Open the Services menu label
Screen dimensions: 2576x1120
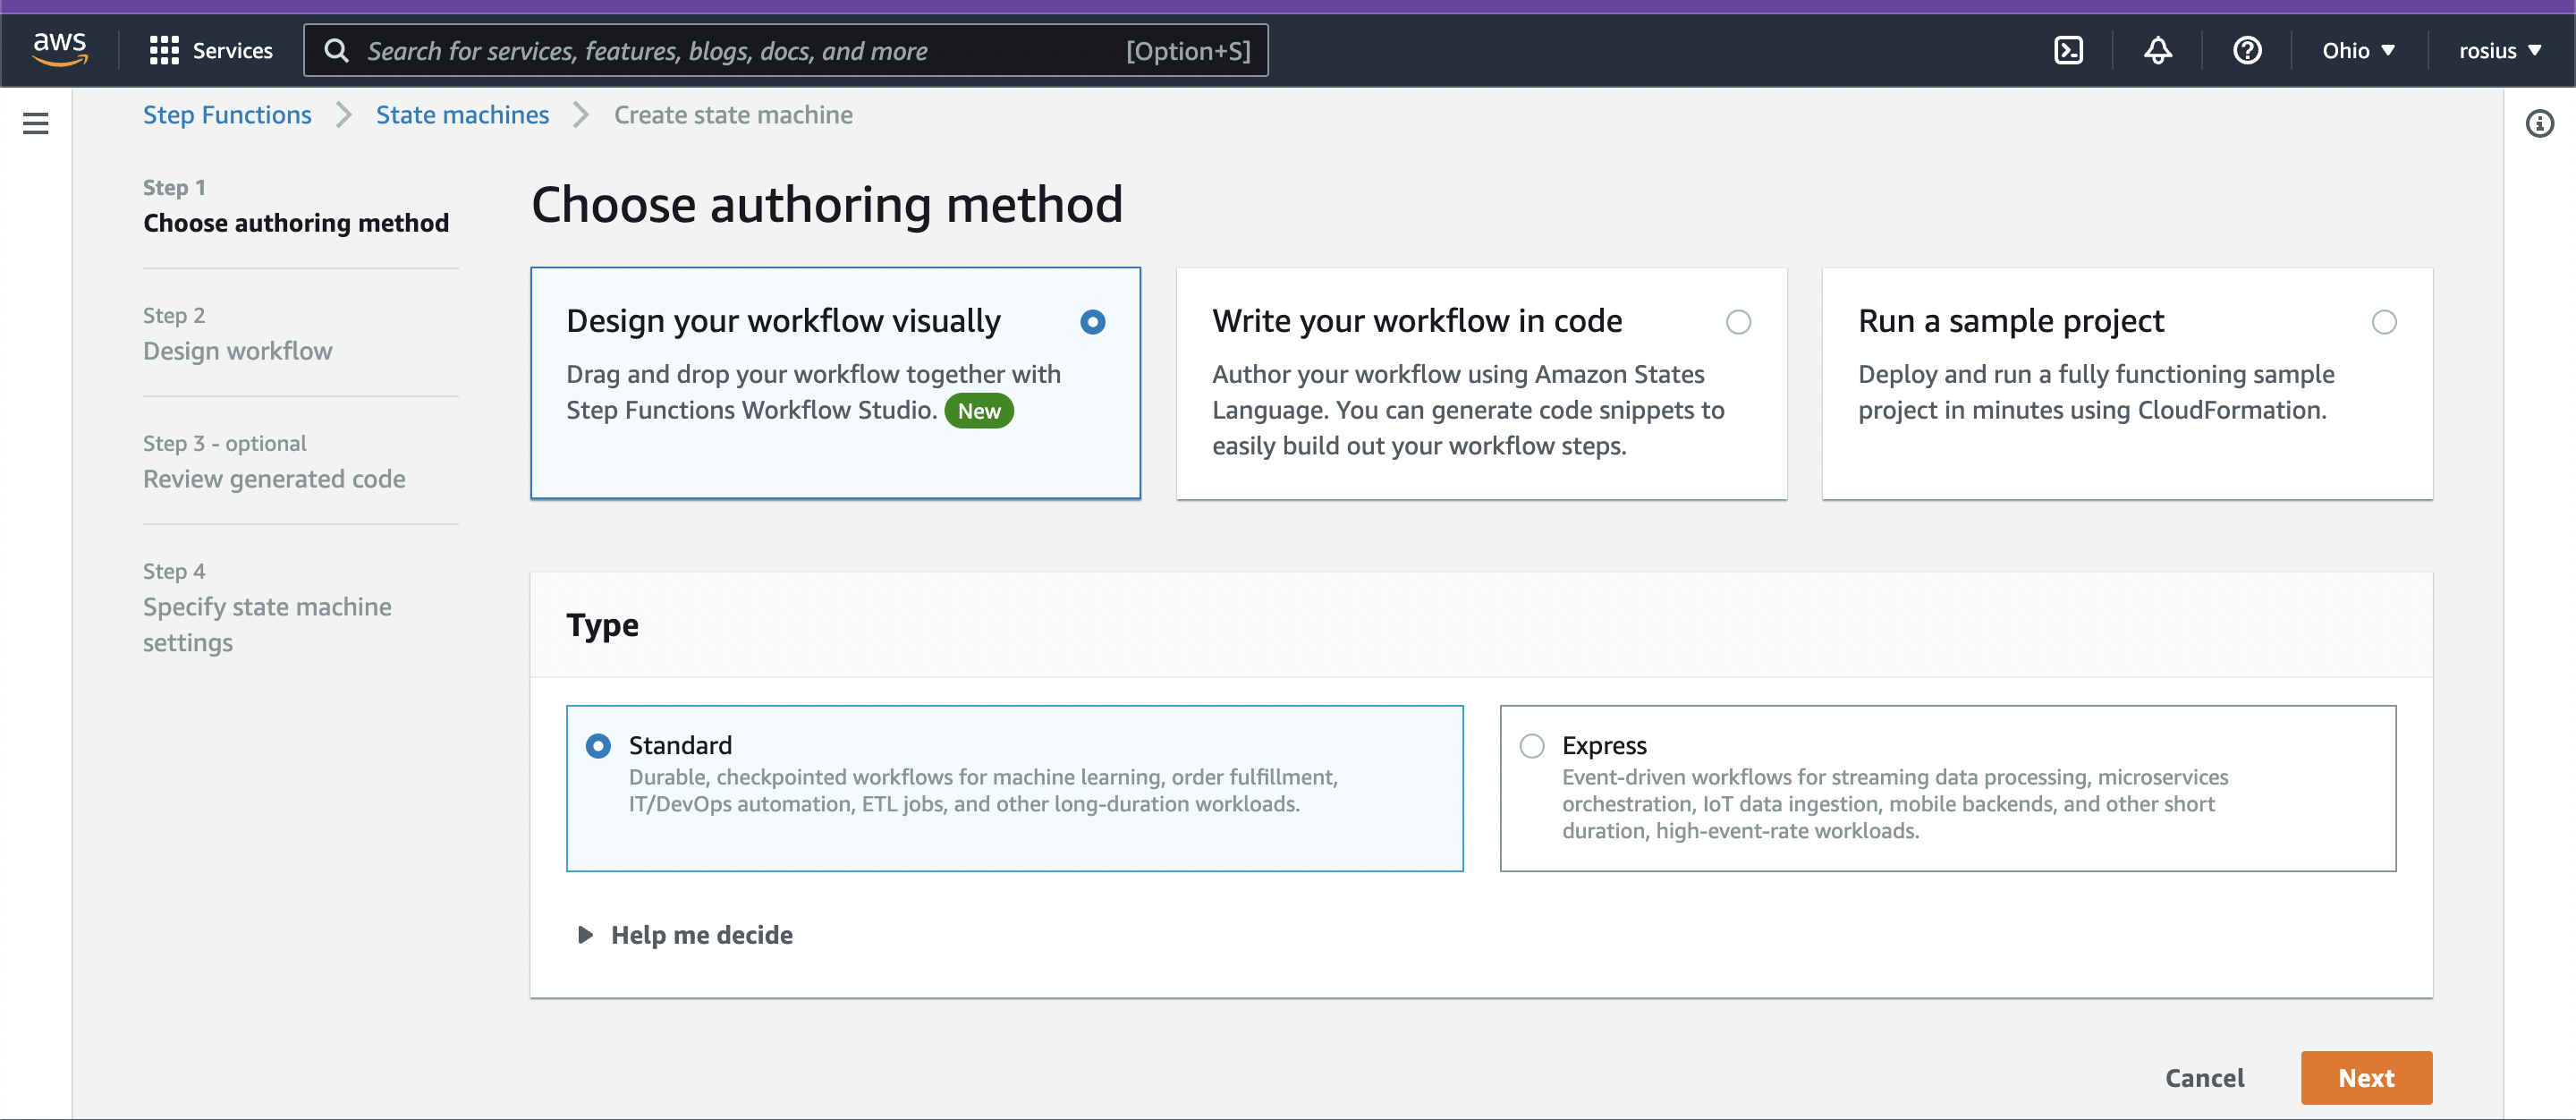point(232,50)
